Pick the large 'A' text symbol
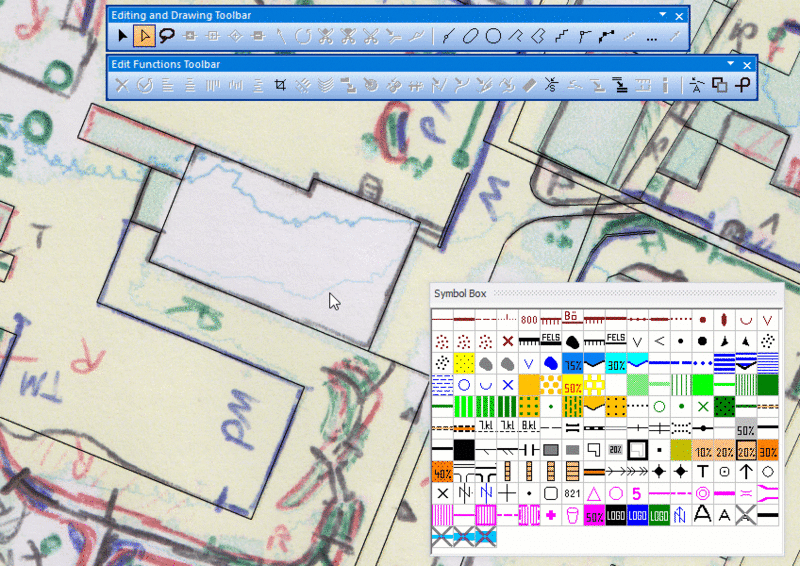800x566 pixels. (x=703, y=515)
